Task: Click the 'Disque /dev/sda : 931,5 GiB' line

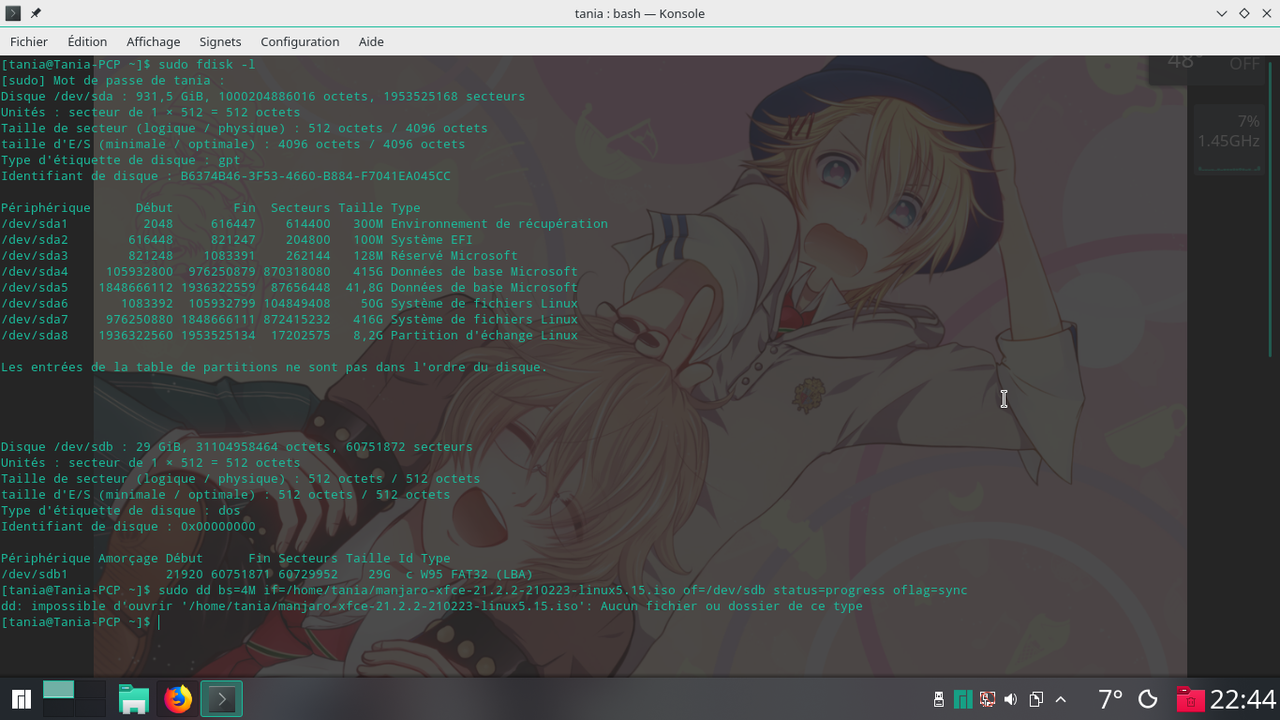Action: pos(263,96)
